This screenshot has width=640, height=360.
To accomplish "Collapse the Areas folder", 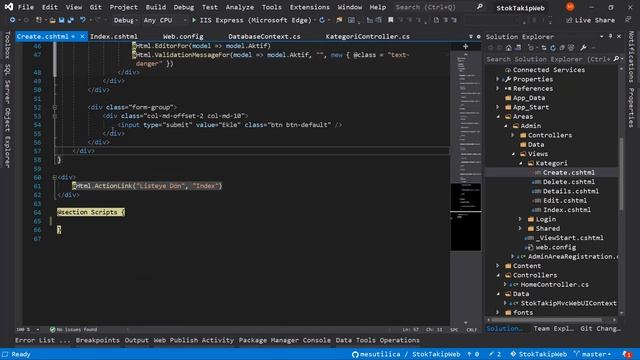I will (498, 117).
